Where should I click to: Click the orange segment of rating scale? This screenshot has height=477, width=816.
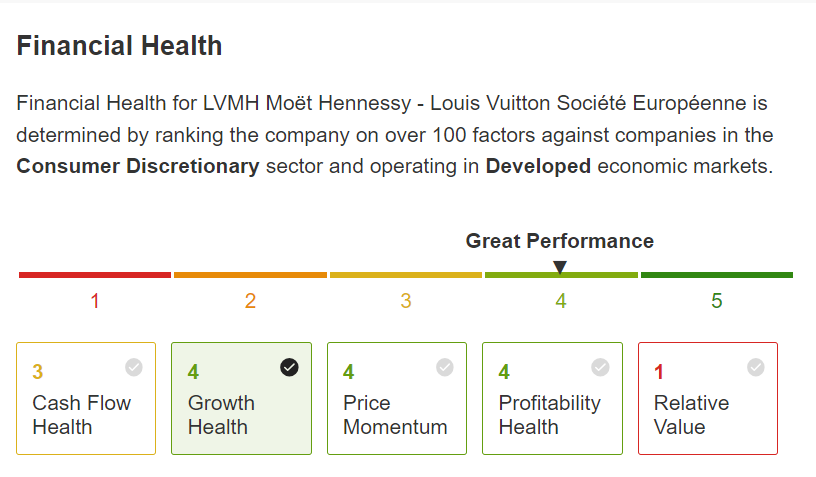click(x=250, y=275)
